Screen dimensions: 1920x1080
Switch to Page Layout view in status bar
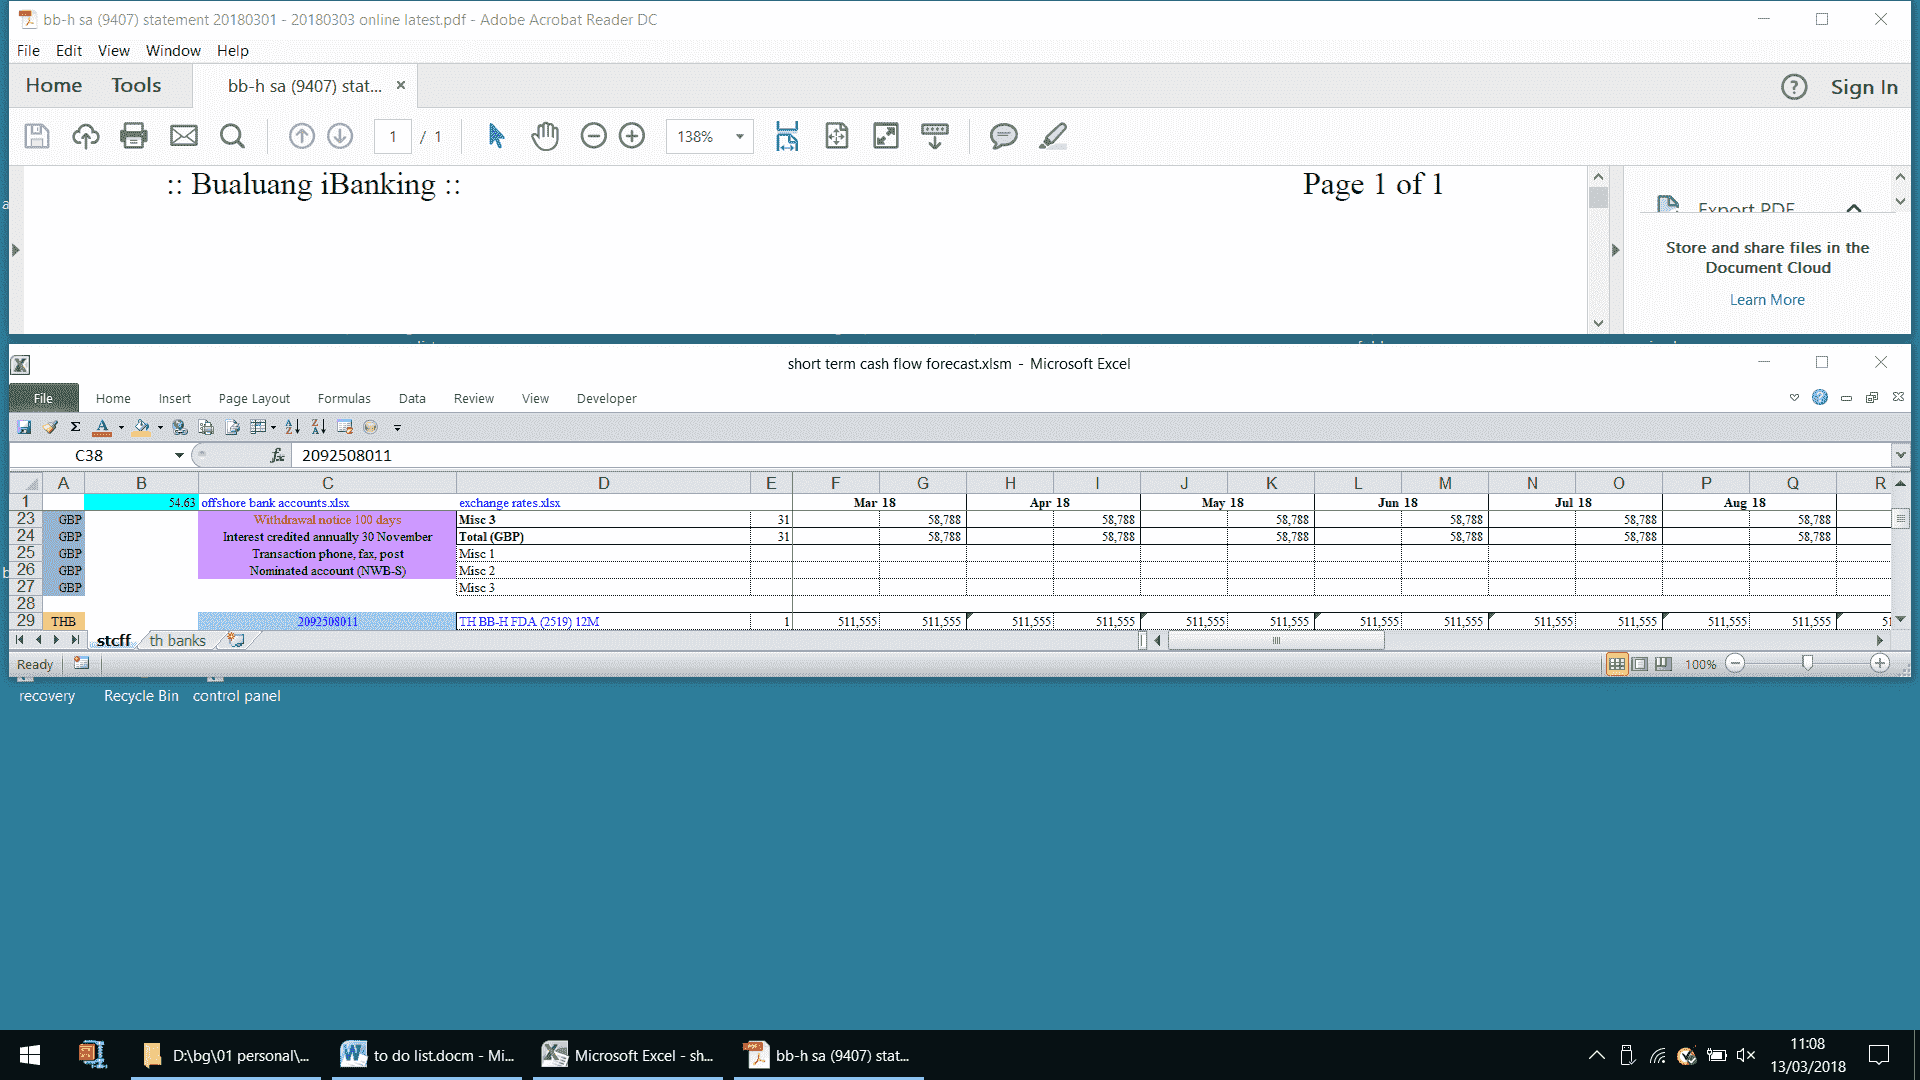[x=1640, y=664]
